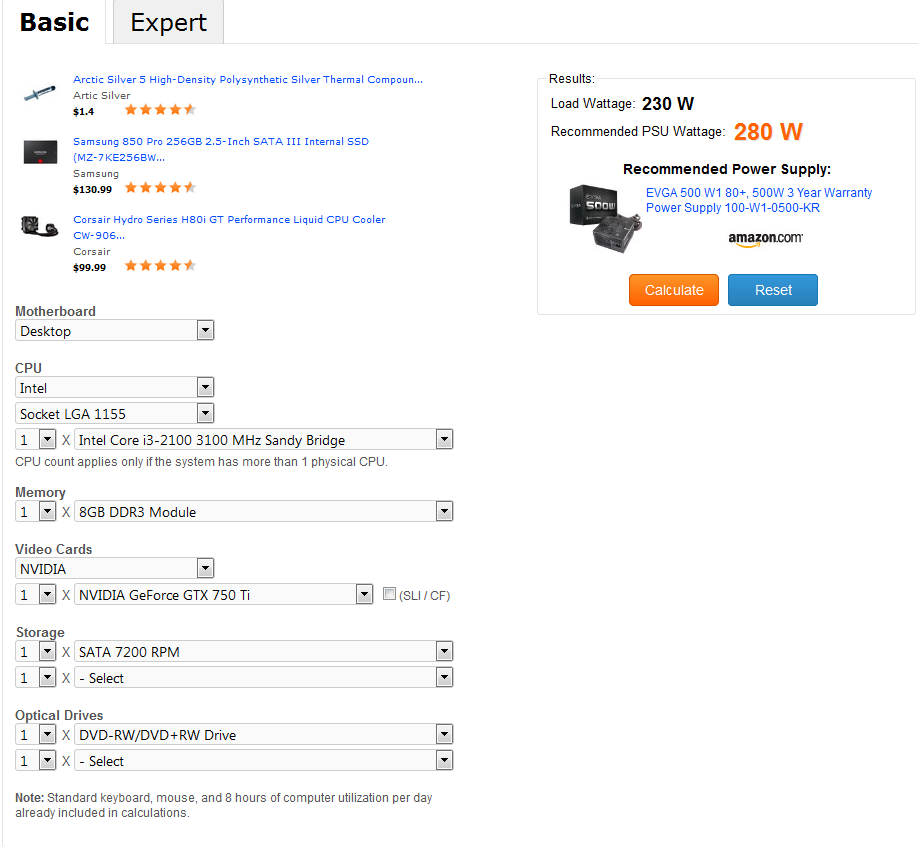Open the Samsung 850 Pro SSD link

221,149
